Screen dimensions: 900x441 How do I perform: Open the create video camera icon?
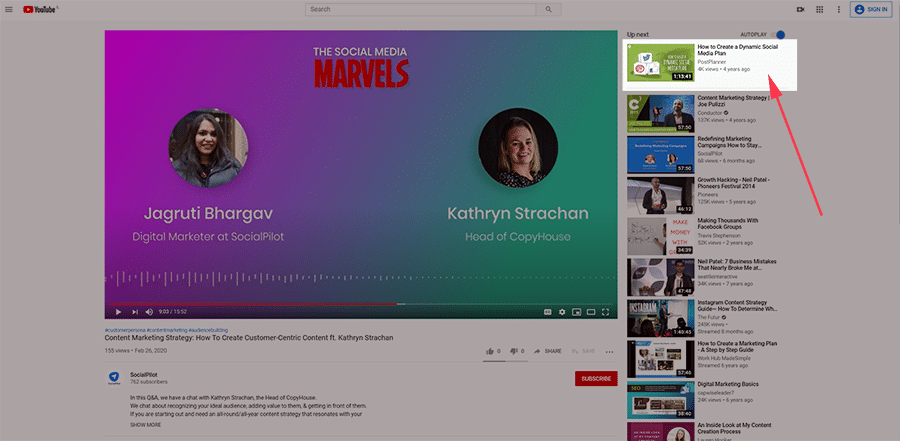coord(801,10)
